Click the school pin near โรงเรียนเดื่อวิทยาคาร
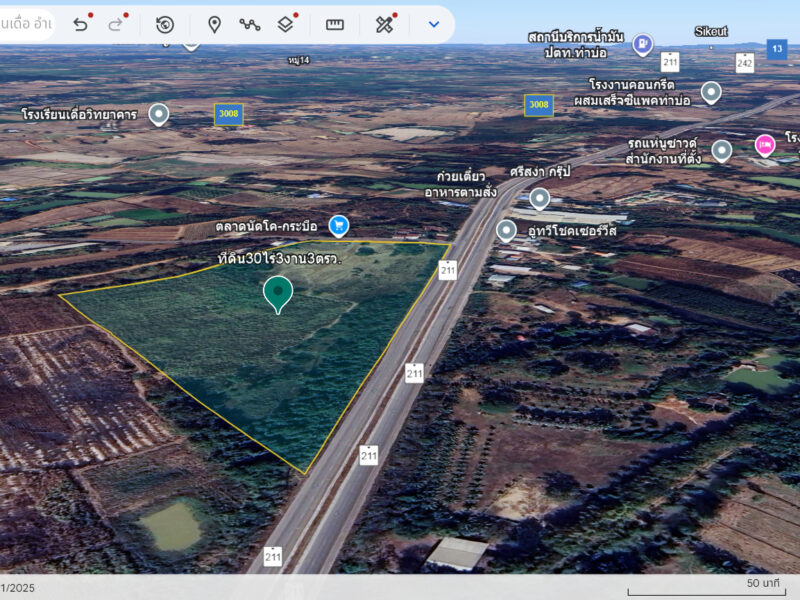 [158, 114]
